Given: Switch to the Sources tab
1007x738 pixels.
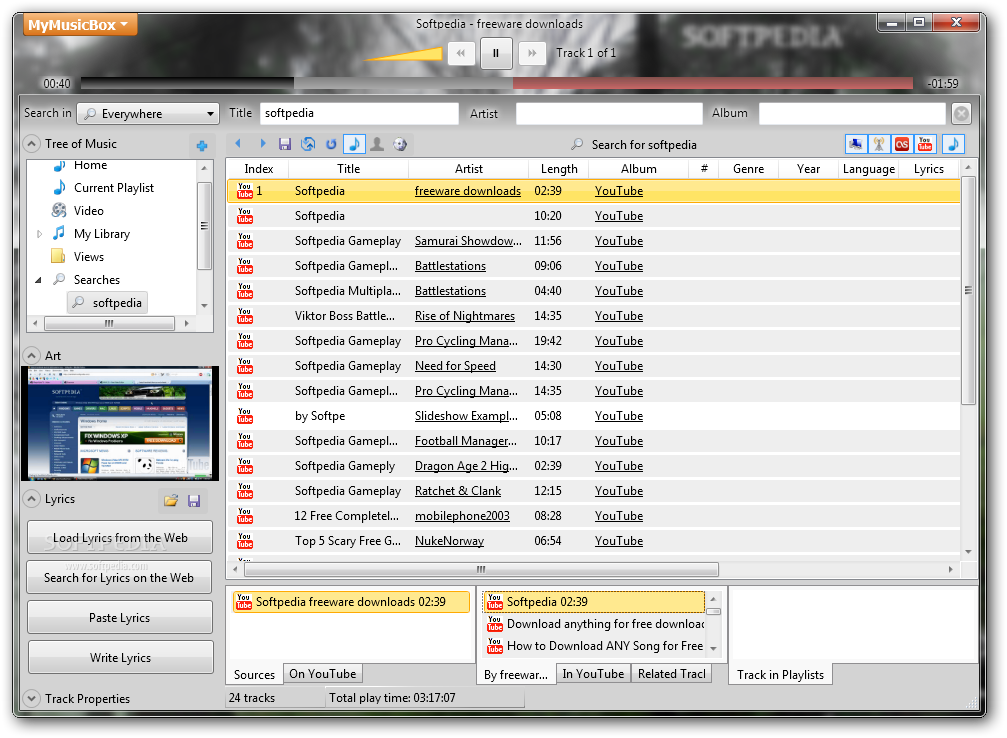Looking at the screenshot, I should coord(254,674).
